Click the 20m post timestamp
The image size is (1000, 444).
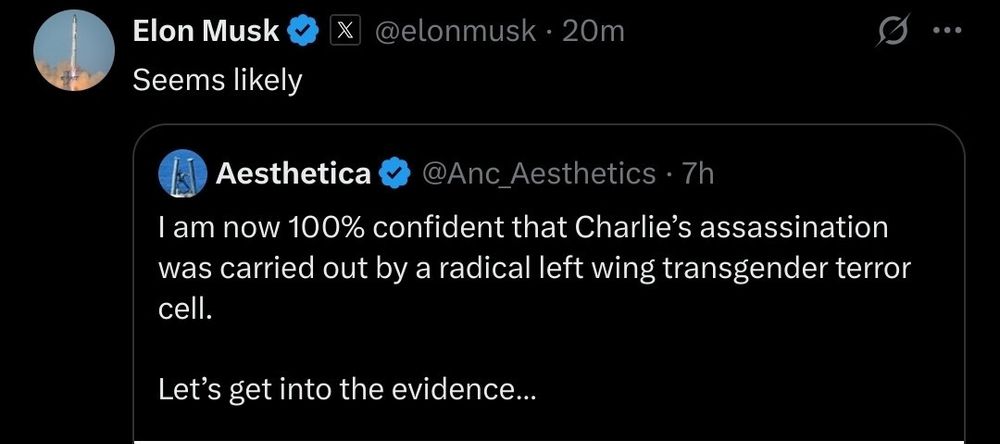click(593, 32)
